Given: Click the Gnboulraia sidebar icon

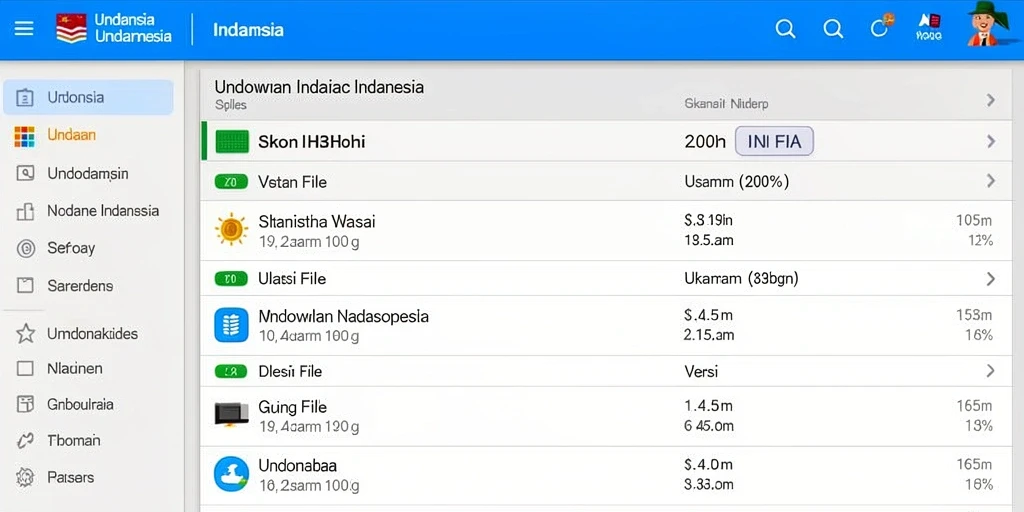Looking at the screenshot, I should 25,405.
